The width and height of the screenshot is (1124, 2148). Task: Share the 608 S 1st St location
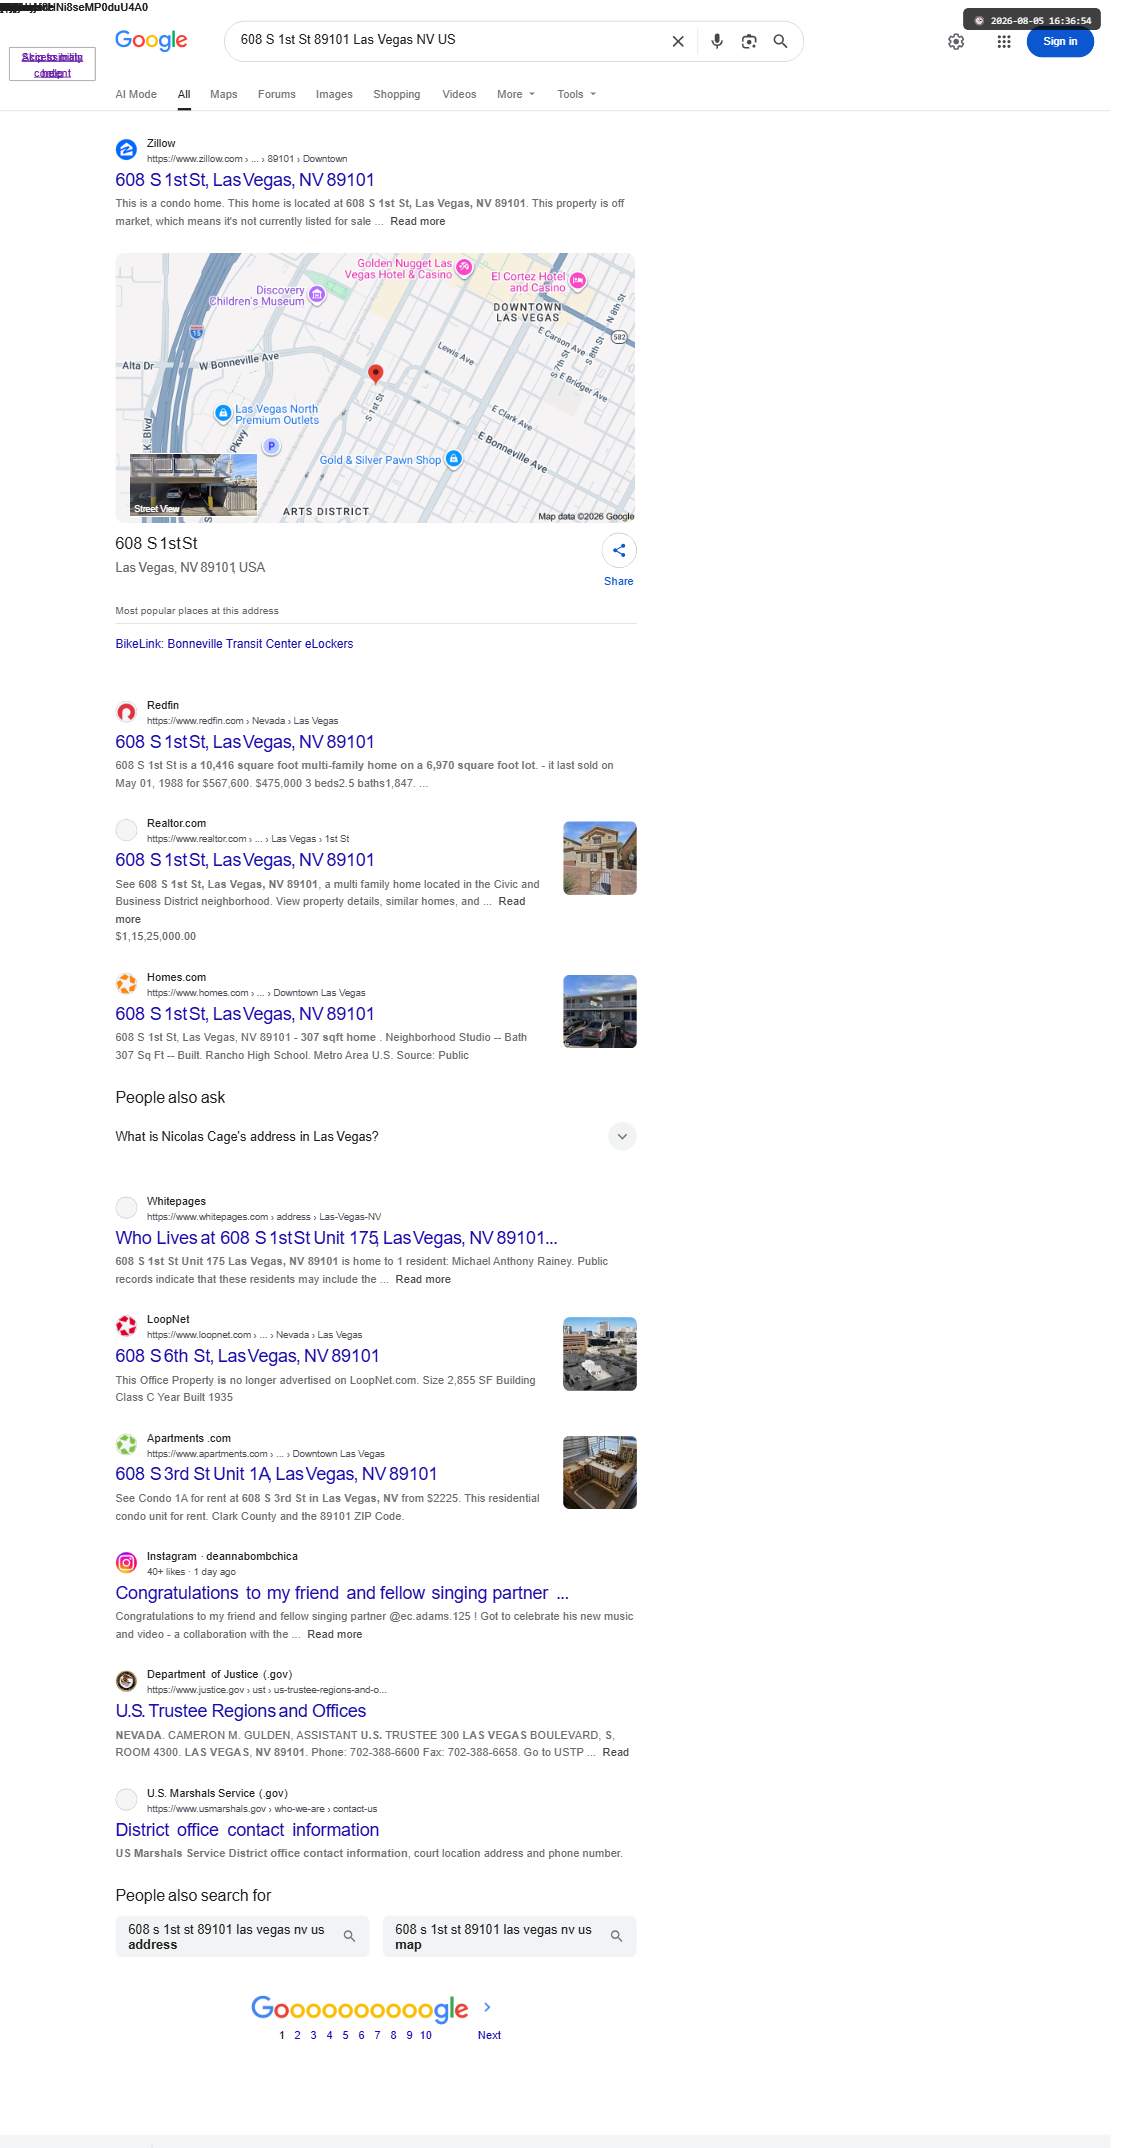(619, 551)
